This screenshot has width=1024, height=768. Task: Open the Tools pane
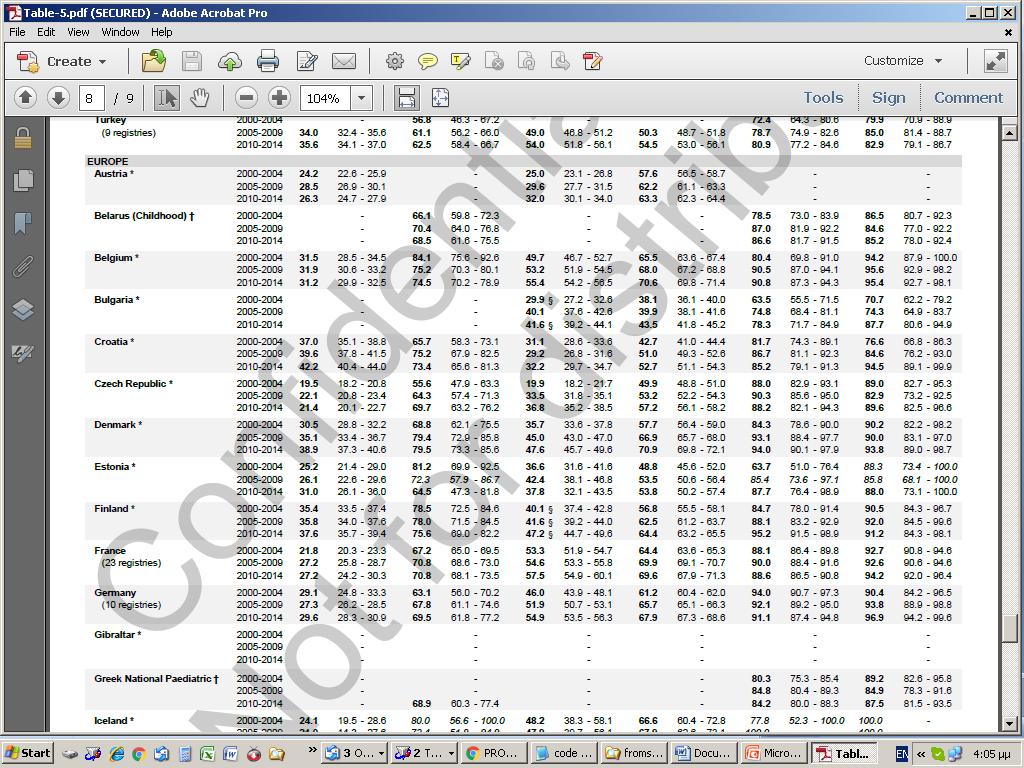(x=823, y=97)
